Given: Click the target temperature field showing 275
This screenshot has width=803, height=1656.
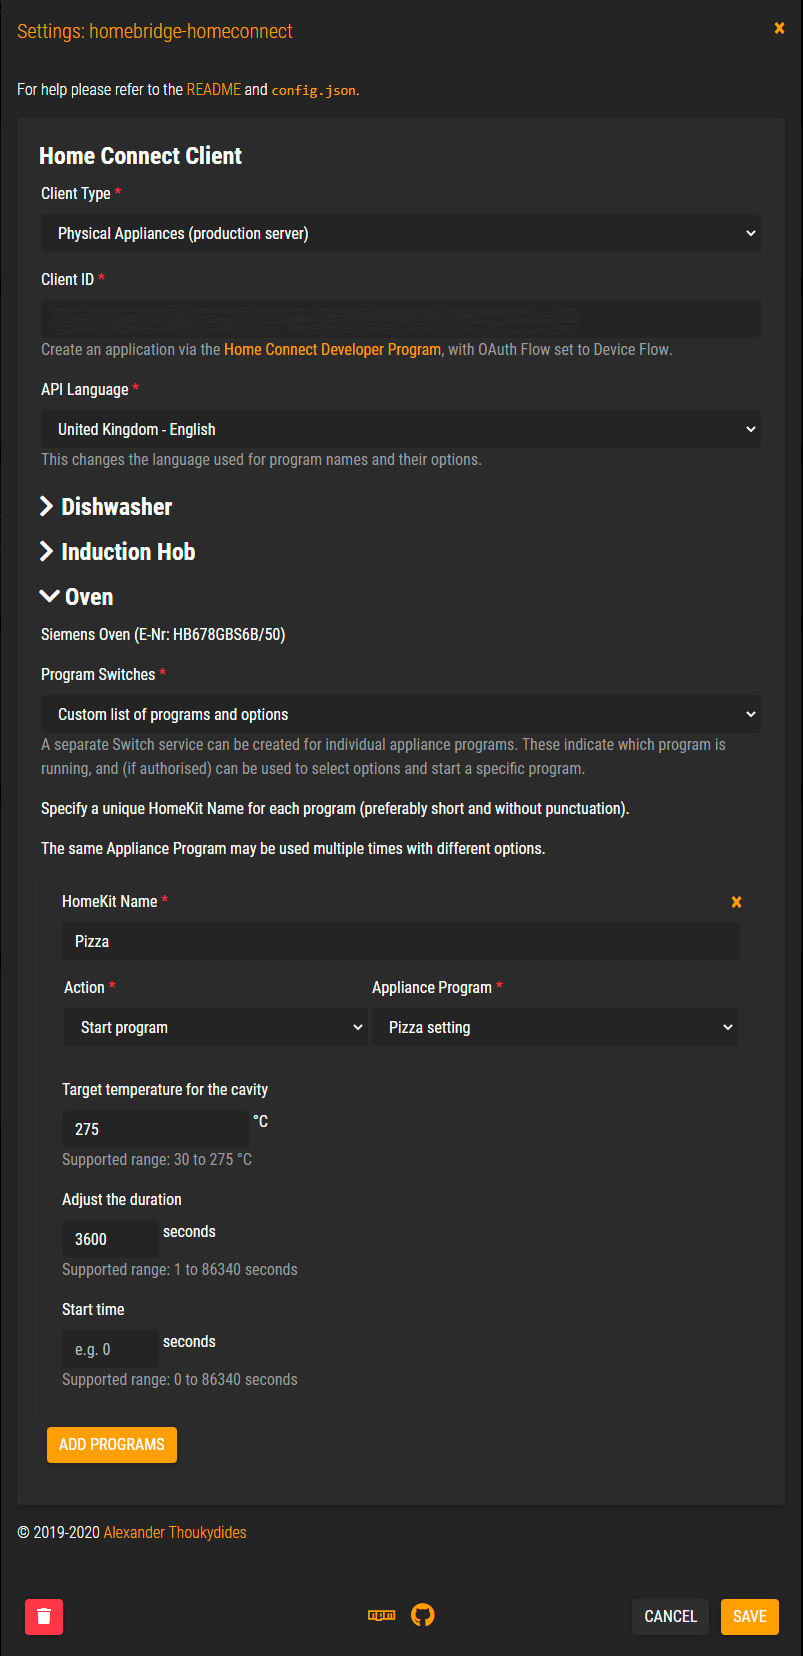Looking at the screenshot, I should coord(155,1129).
